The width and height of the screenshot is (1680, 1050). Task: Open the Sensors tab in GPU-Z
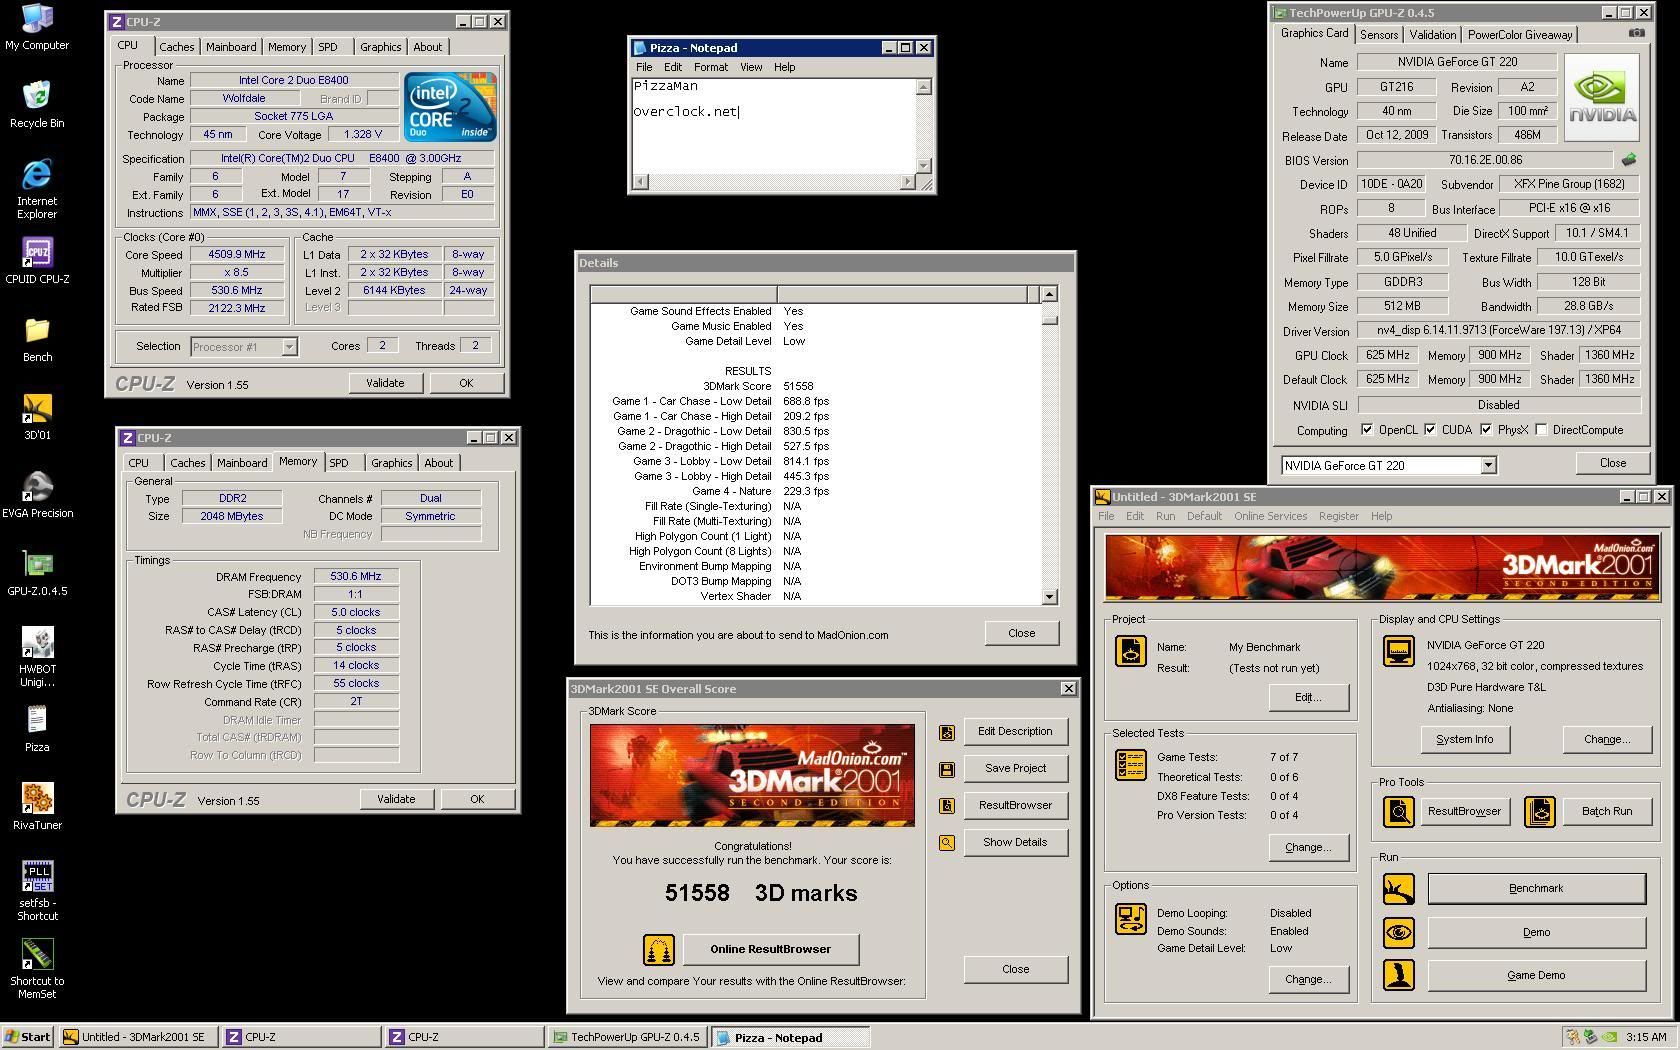[1378, 35]
